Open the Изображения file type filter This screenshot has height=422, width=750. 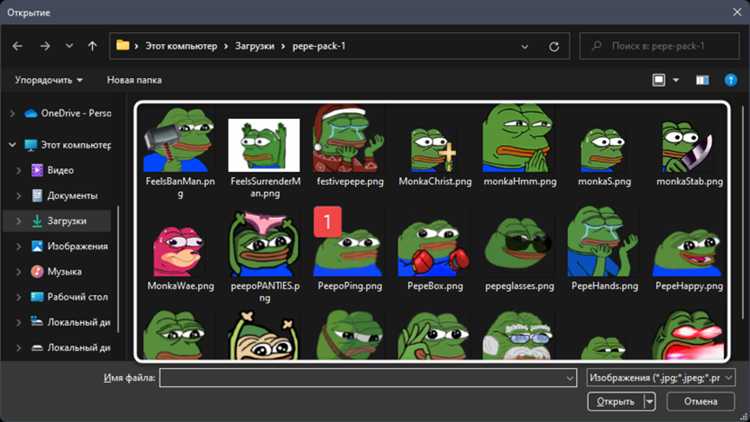pos(661,378)
